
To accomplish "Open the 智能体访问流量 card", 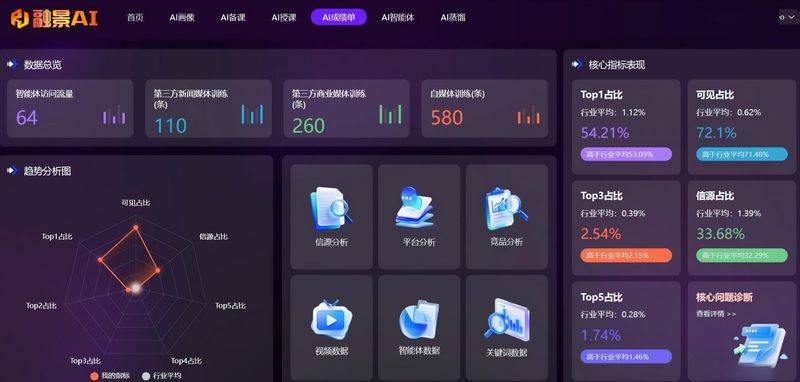I will (x=70, y=109).
